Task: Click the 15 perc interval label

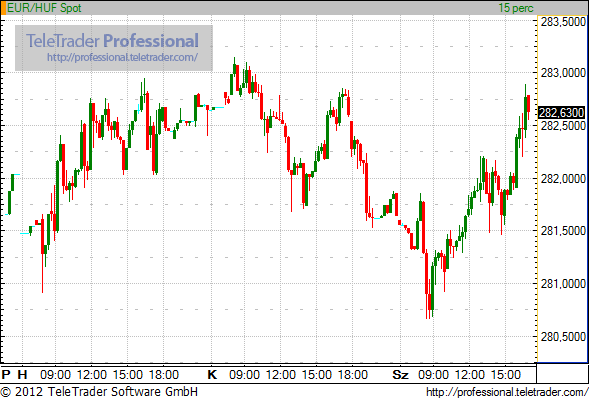Action: click(x=516, y=8)
